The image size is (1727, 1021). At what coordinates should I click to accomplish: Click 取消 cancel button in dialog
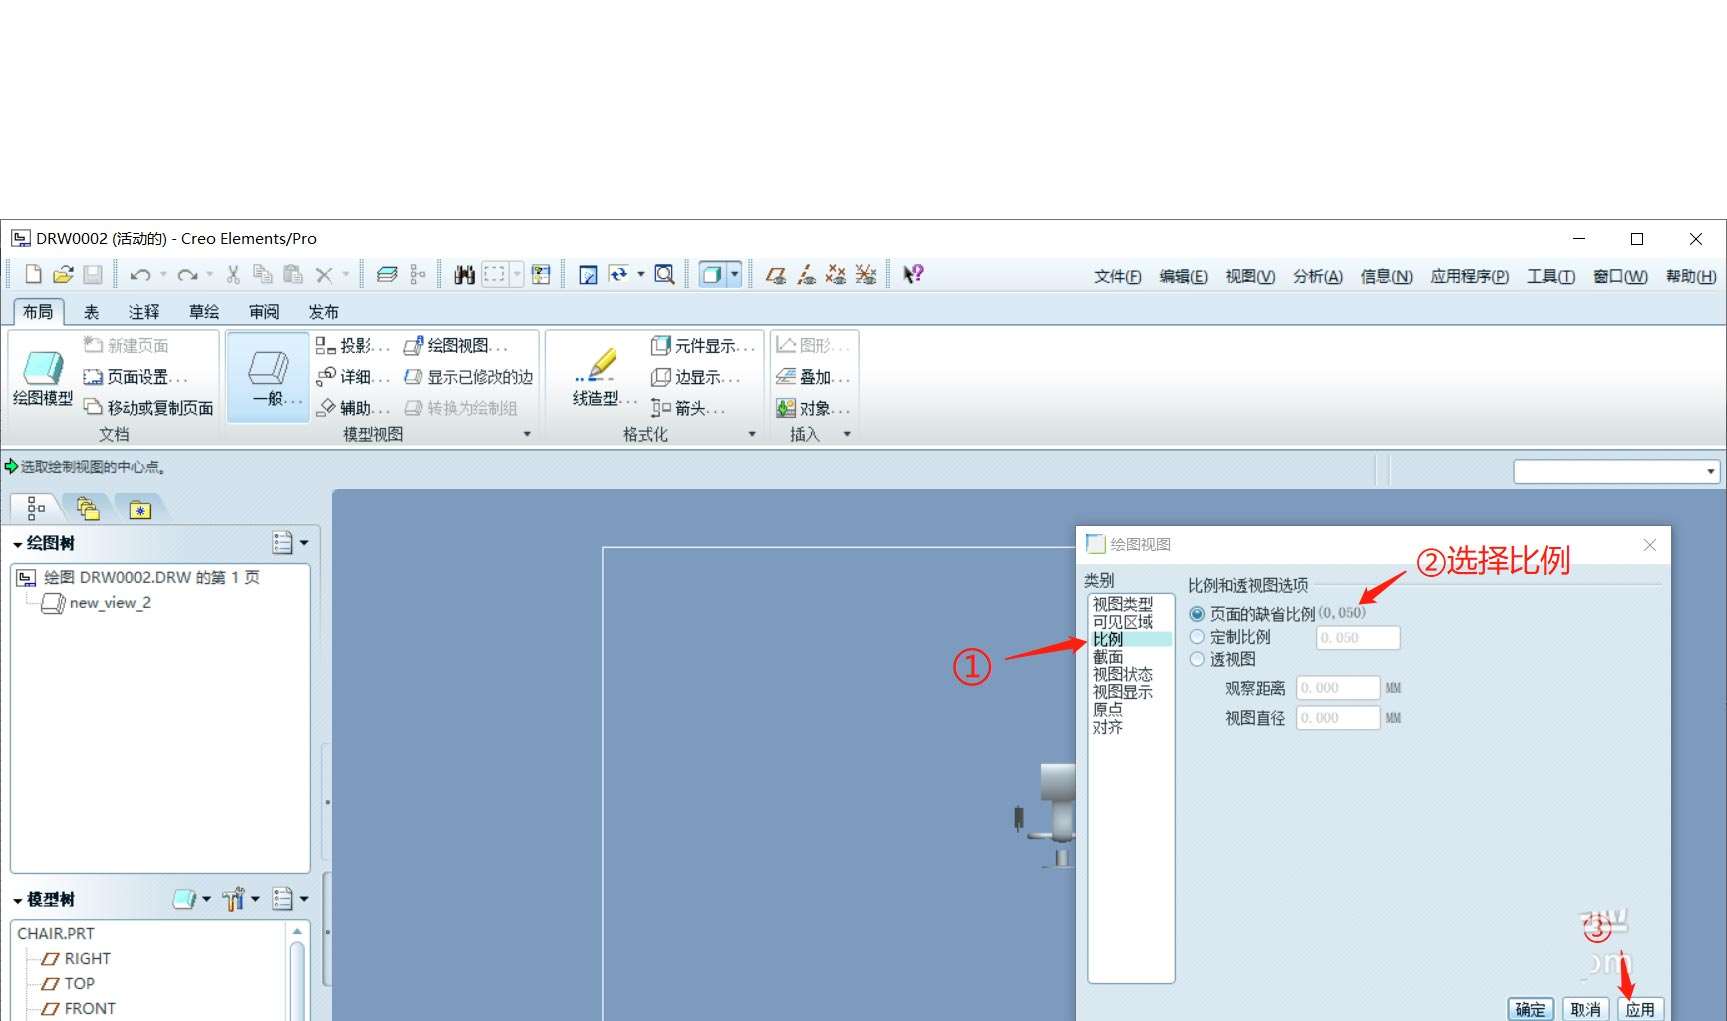click(1586, 1010)
